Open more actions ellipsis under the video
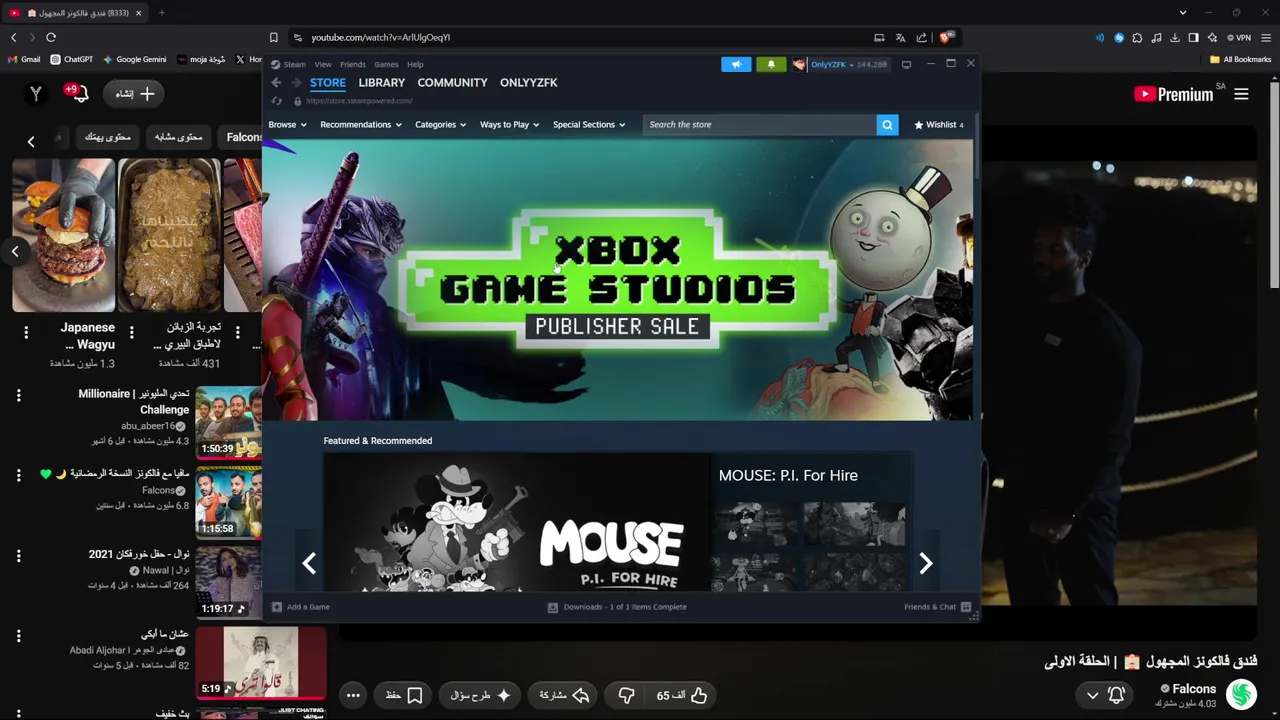Screen dimensions: 1280x720 pyautogui.click(x=353, y=695)
